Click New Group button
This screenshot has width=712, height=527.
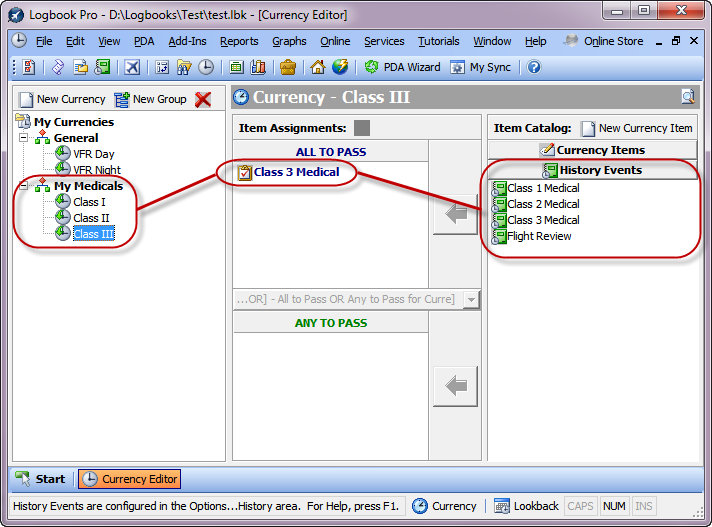(x=150, y=99)
